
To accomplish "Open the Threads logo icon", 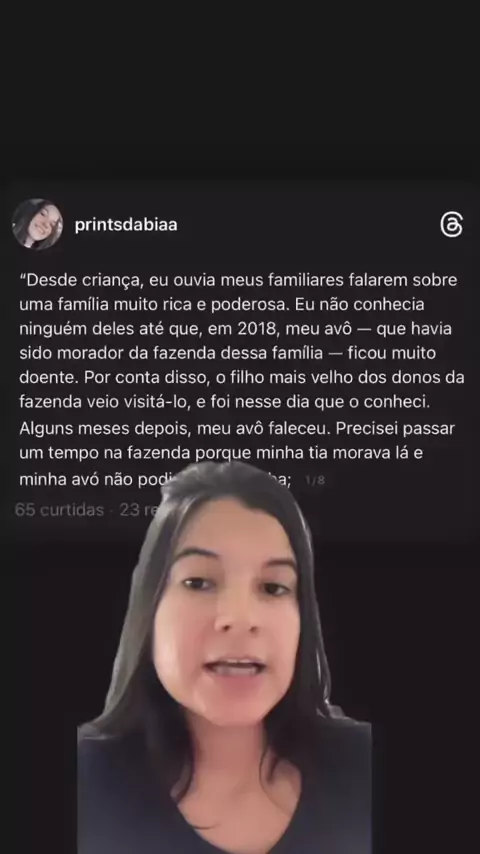I will (x=452, y=225).
